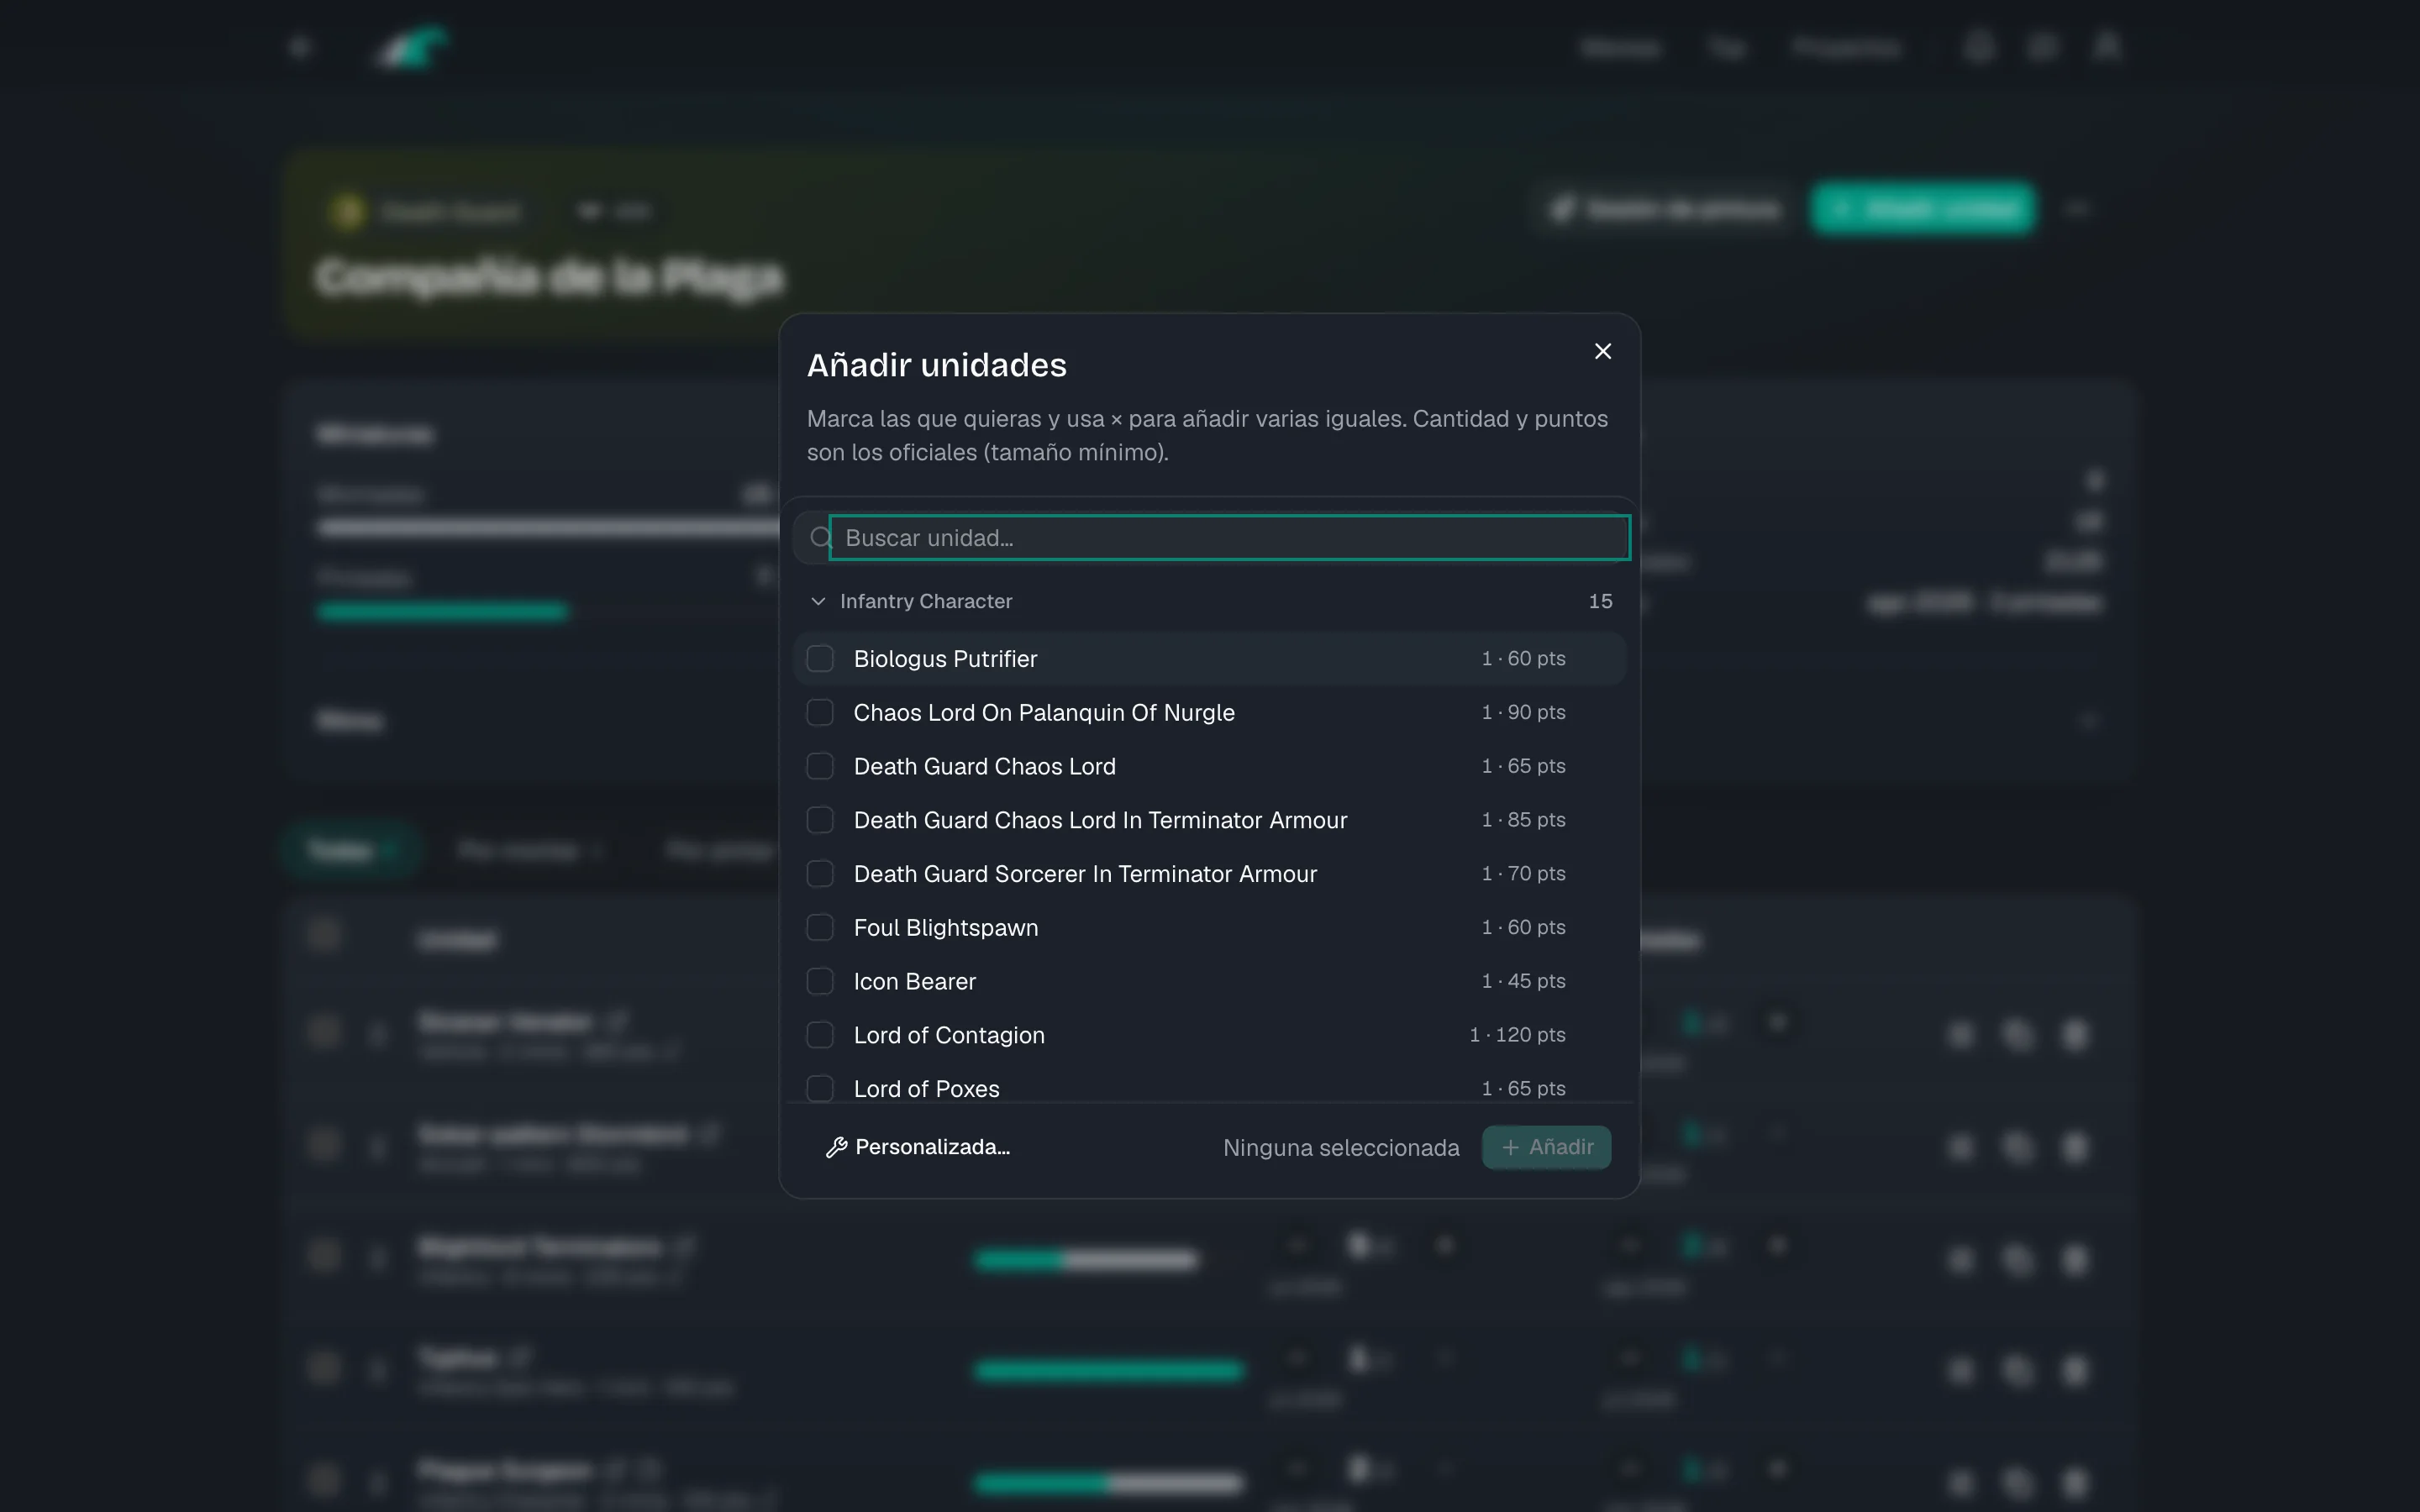Viewport: 2420px width, 1512px height.
Task: Click the Ninguna seleccionada status text
Action: (1341, 1148)
